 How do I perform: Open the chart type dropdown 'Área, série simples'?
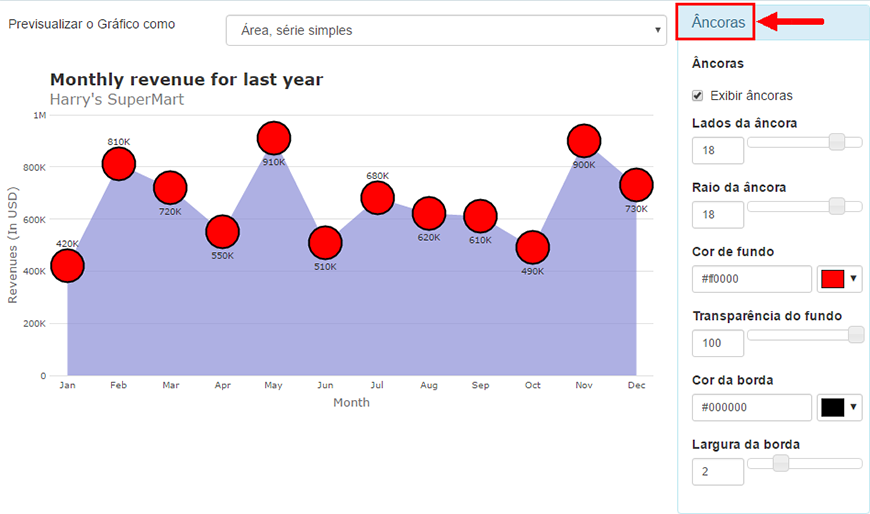(446, 31)
